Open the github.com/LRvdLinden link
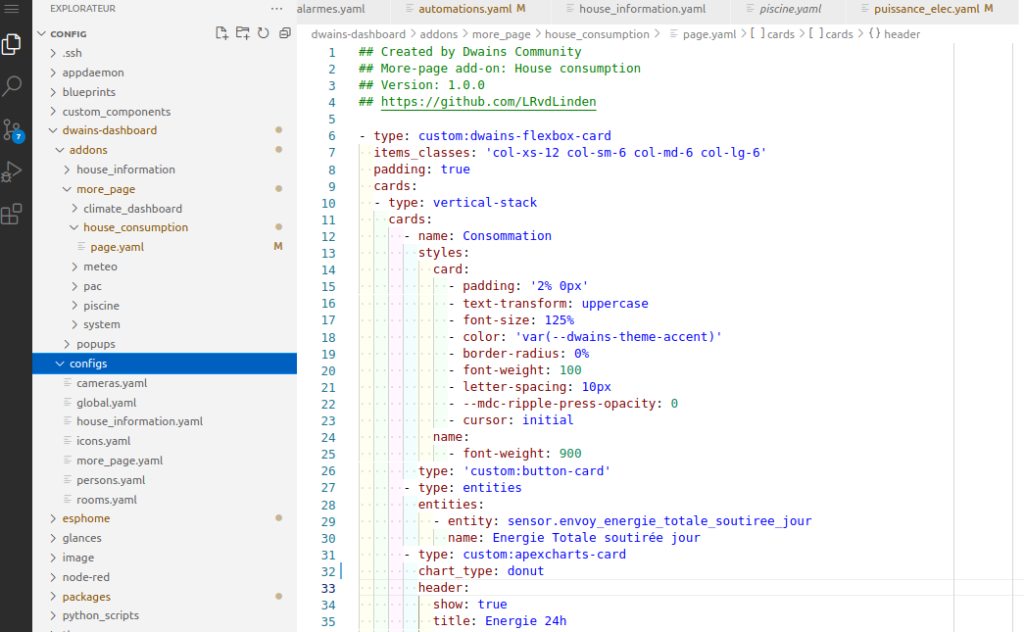This screenshot has width=1024, height=632. [488, 102]
